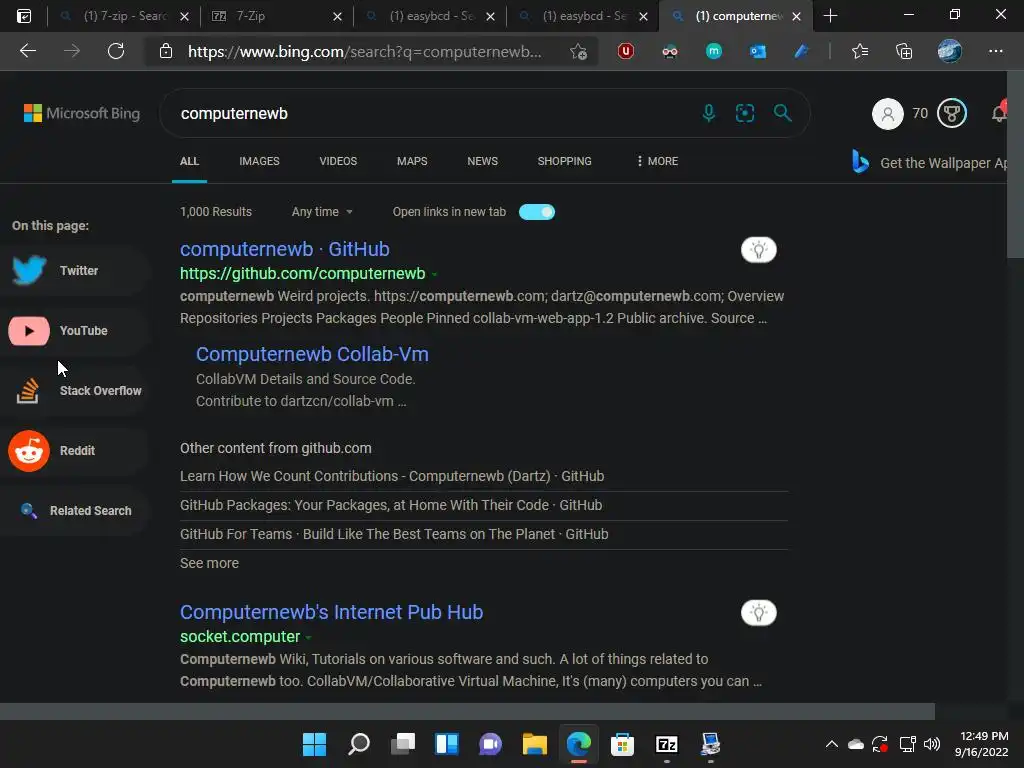
Task: Click the site lock icon in address bar
Action: (166, 51)
